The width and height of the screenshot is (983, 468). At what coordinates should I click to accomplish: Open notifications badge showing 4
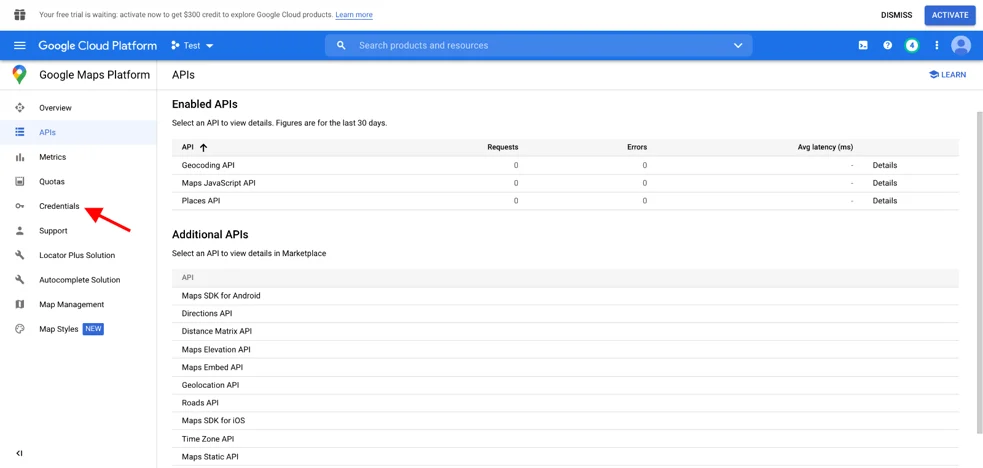pos(912,46)
